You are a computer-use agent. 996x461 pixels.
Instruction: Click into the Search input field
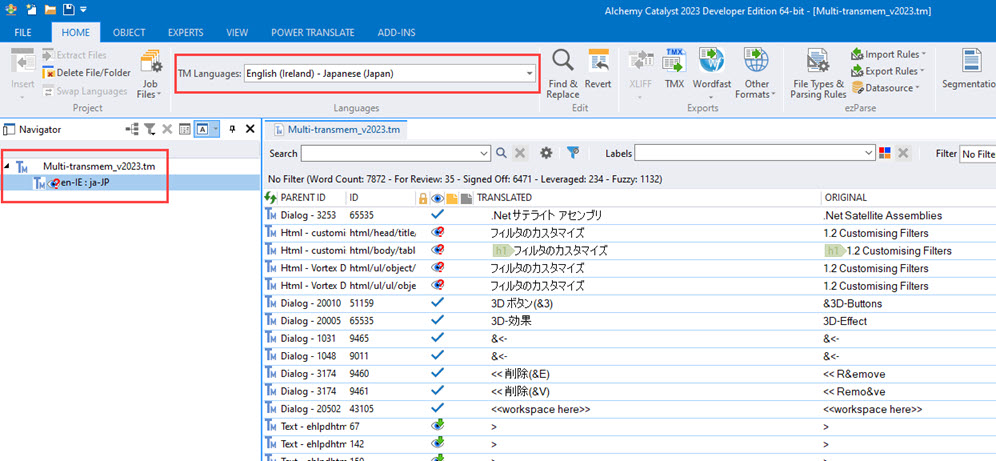click(395, 153)
